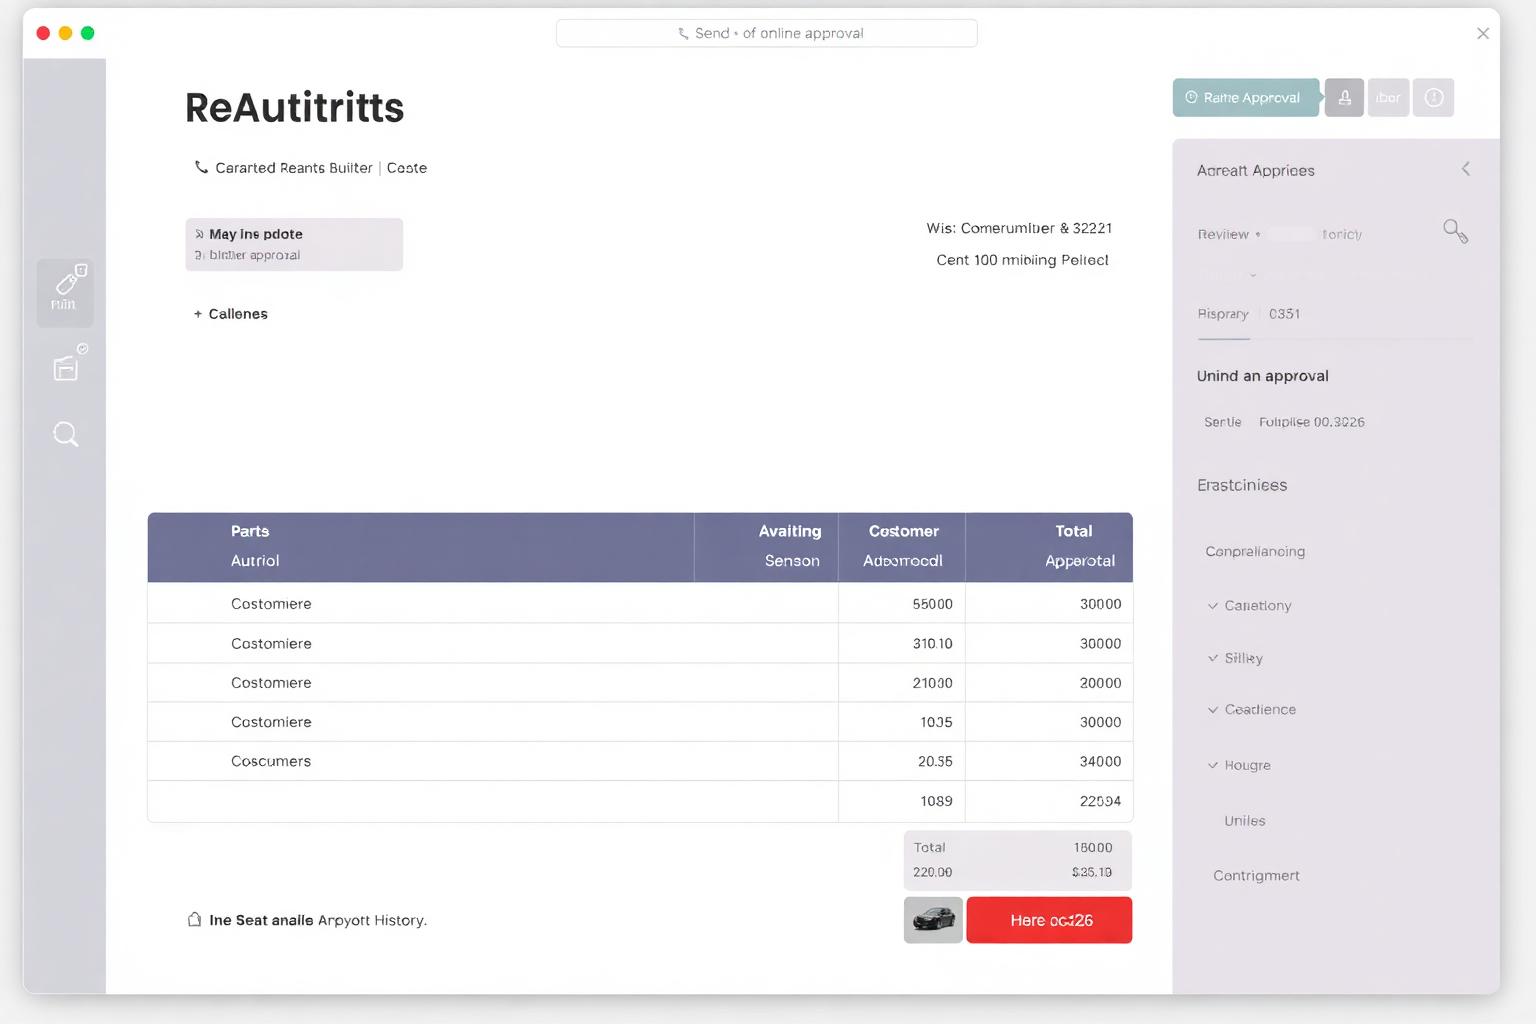Expand the Callenes section
The image size is (1536, 1024).
pyautogui.click(x=231, y=314)
